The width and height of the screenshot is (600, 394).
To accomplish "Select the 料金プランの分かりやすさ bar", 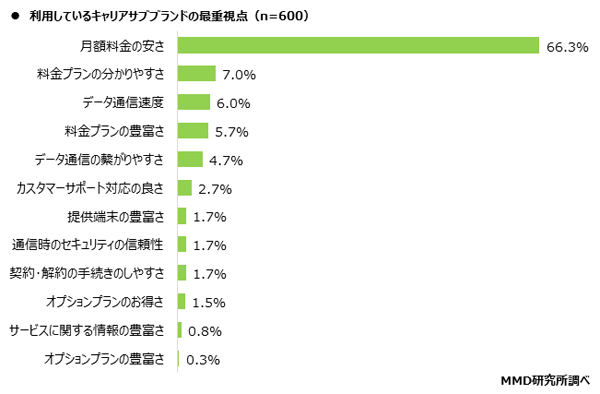I will click(x=197, y=73).
